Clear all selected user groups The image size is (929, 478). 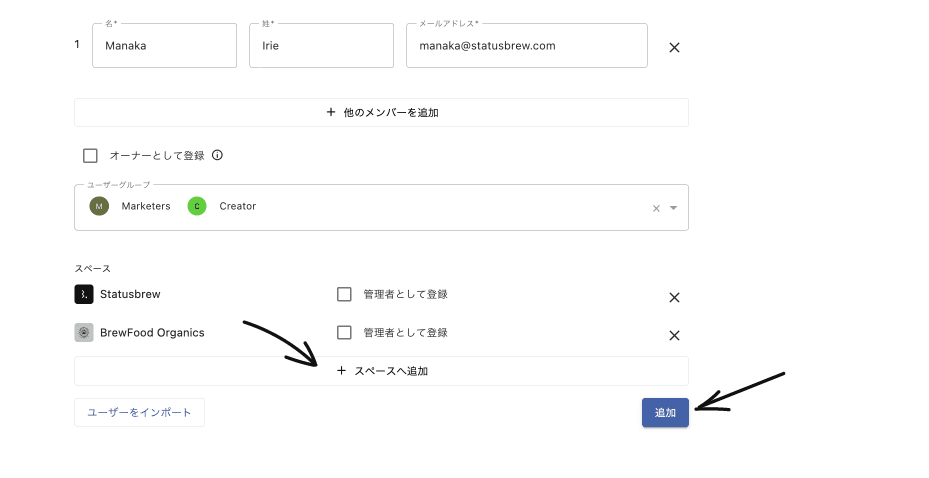tap(656, 208)
